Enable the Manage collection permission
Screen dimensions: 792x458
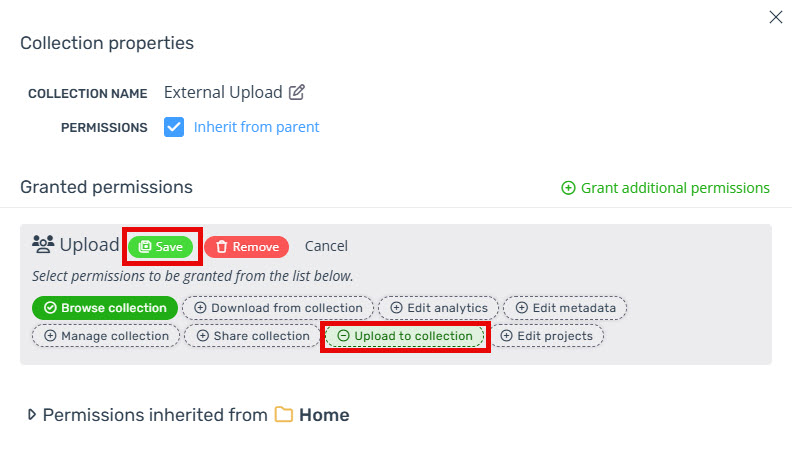[106, 336]
